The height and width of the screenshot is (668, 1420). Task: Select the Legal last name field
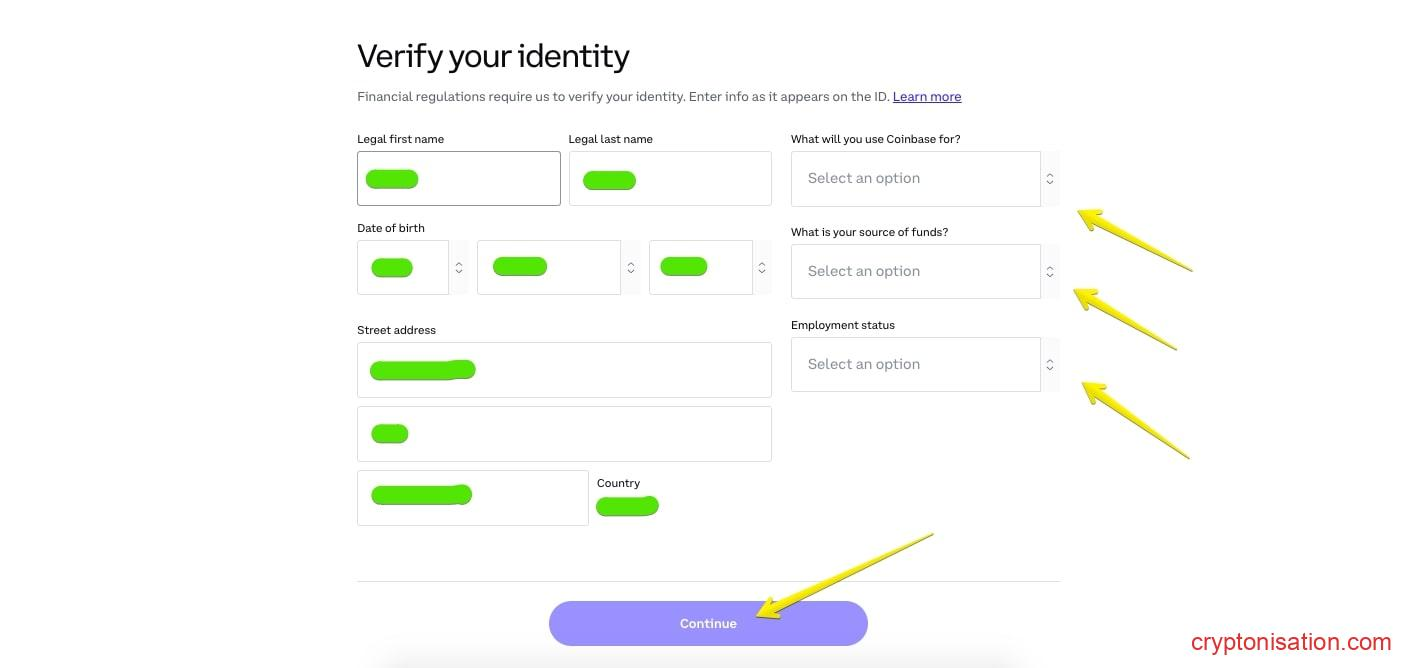pos(670,178)
